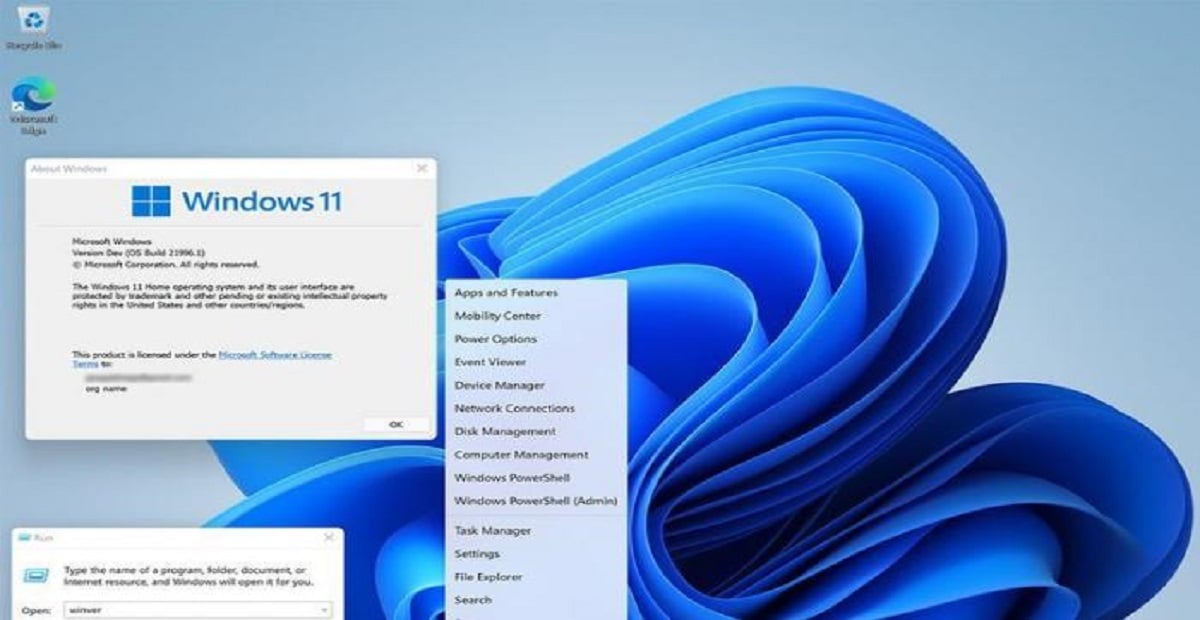Click the "Open:" label in Run dialog
Image resolution: width=1200 pixels, height=620 pixels.
(x=36, y=609)
